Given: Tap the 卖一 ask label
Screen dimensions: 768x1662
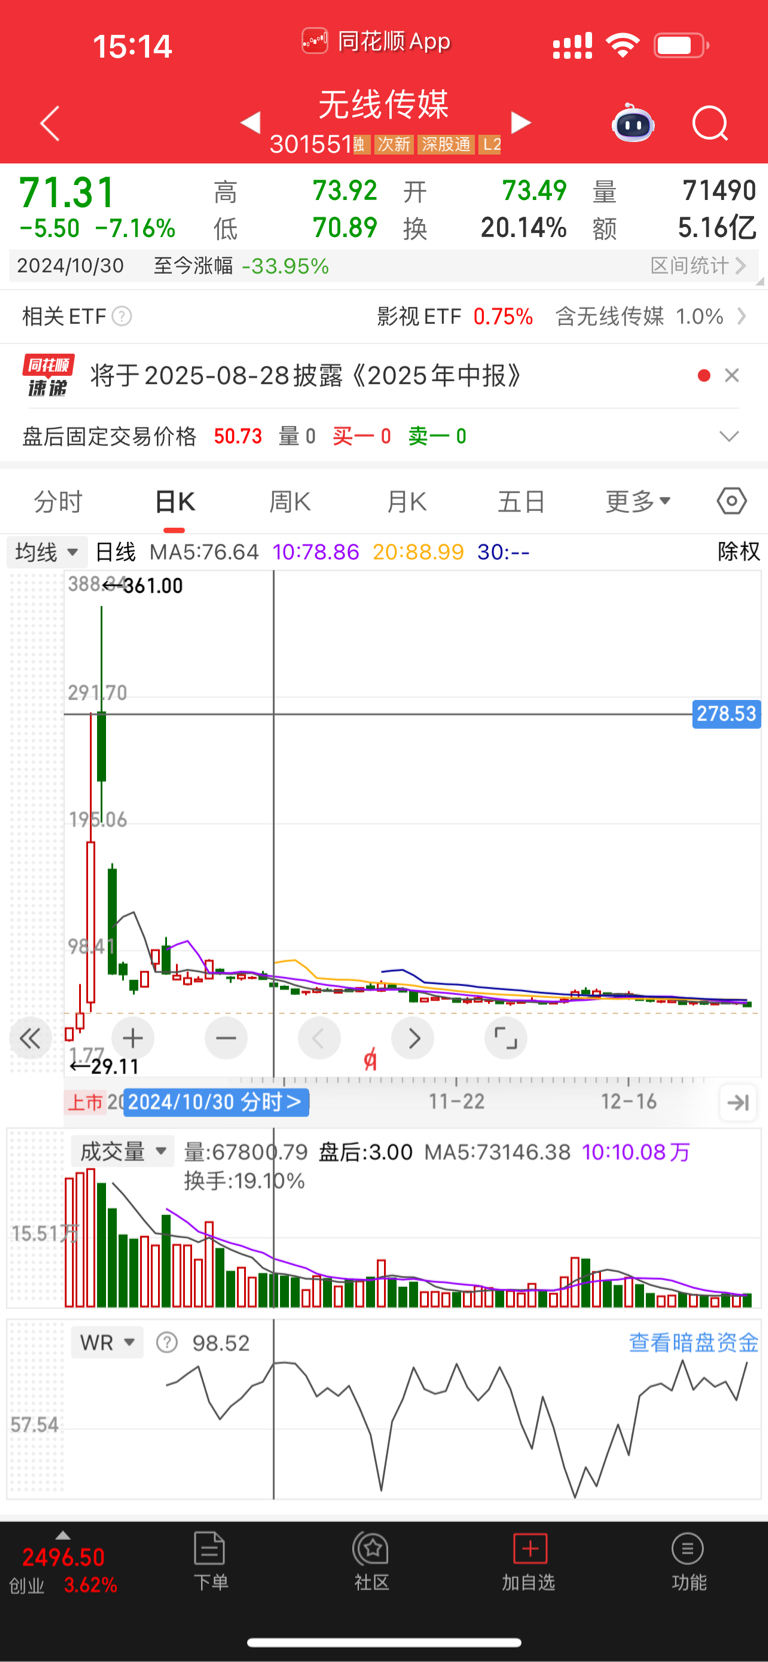Looking at the screenshot, I should click(429, 436).
